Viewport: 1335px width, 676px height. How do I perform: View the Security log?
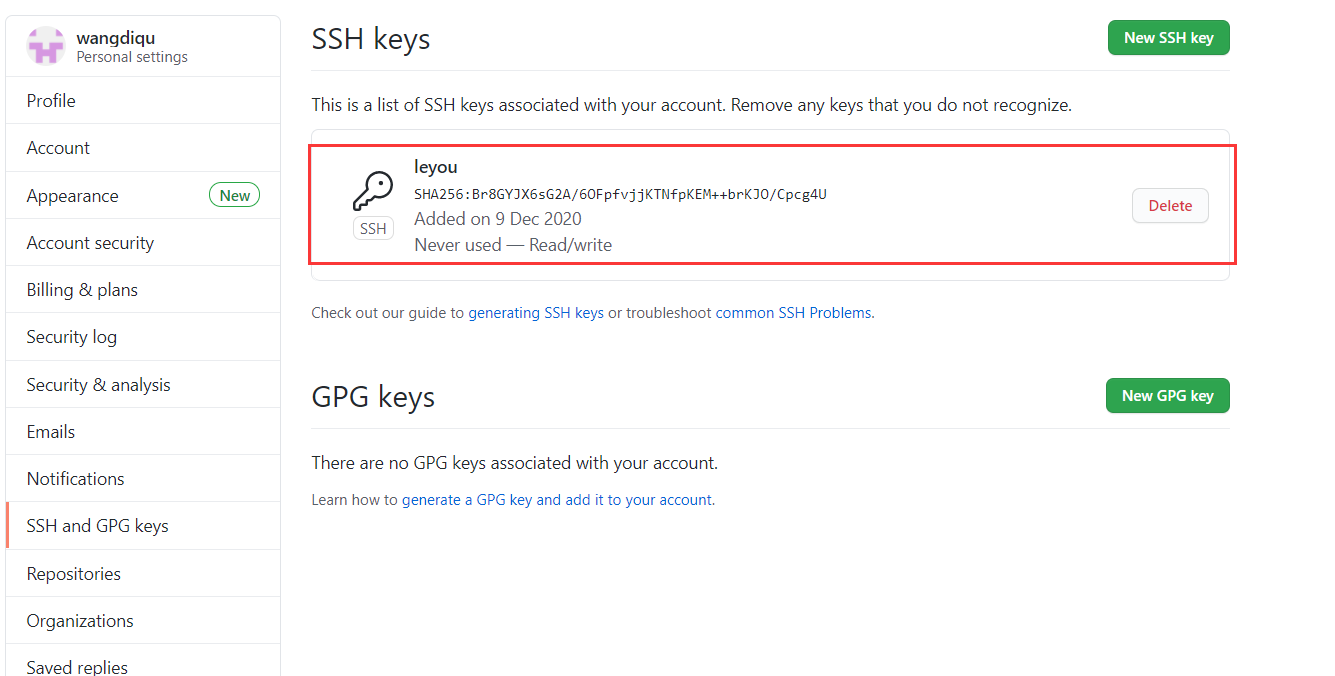(71, 337)
